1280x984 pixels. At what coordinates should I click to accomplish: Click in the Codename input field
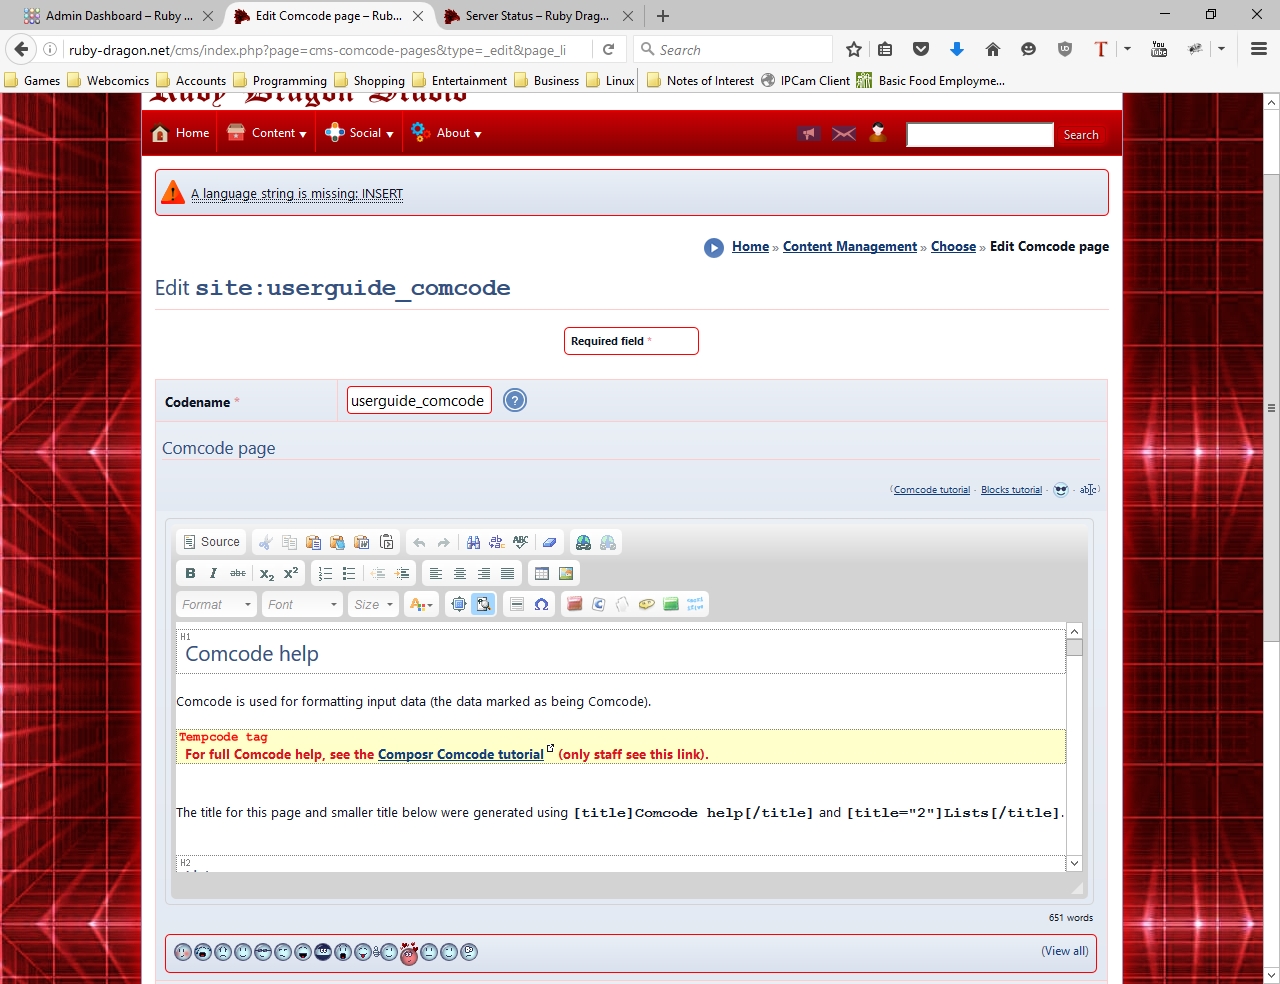click(418, 401)
